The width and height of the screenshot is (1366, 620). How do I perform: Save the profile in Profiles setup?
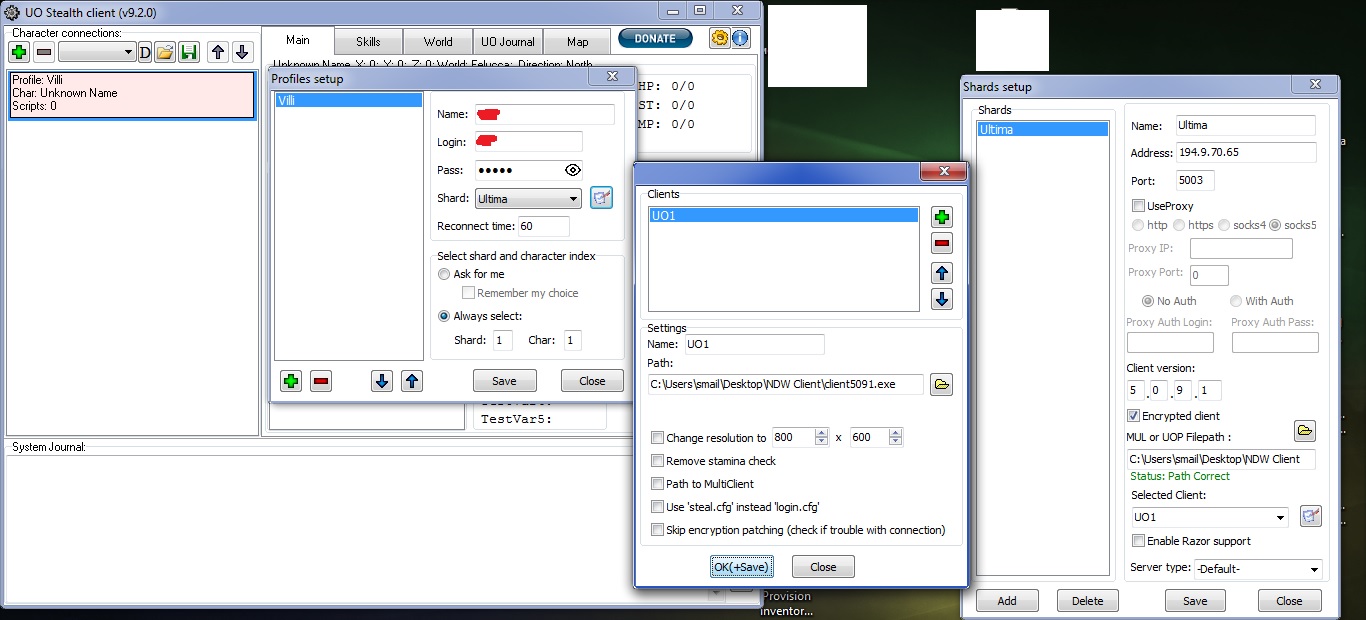(x=504, y=381)
